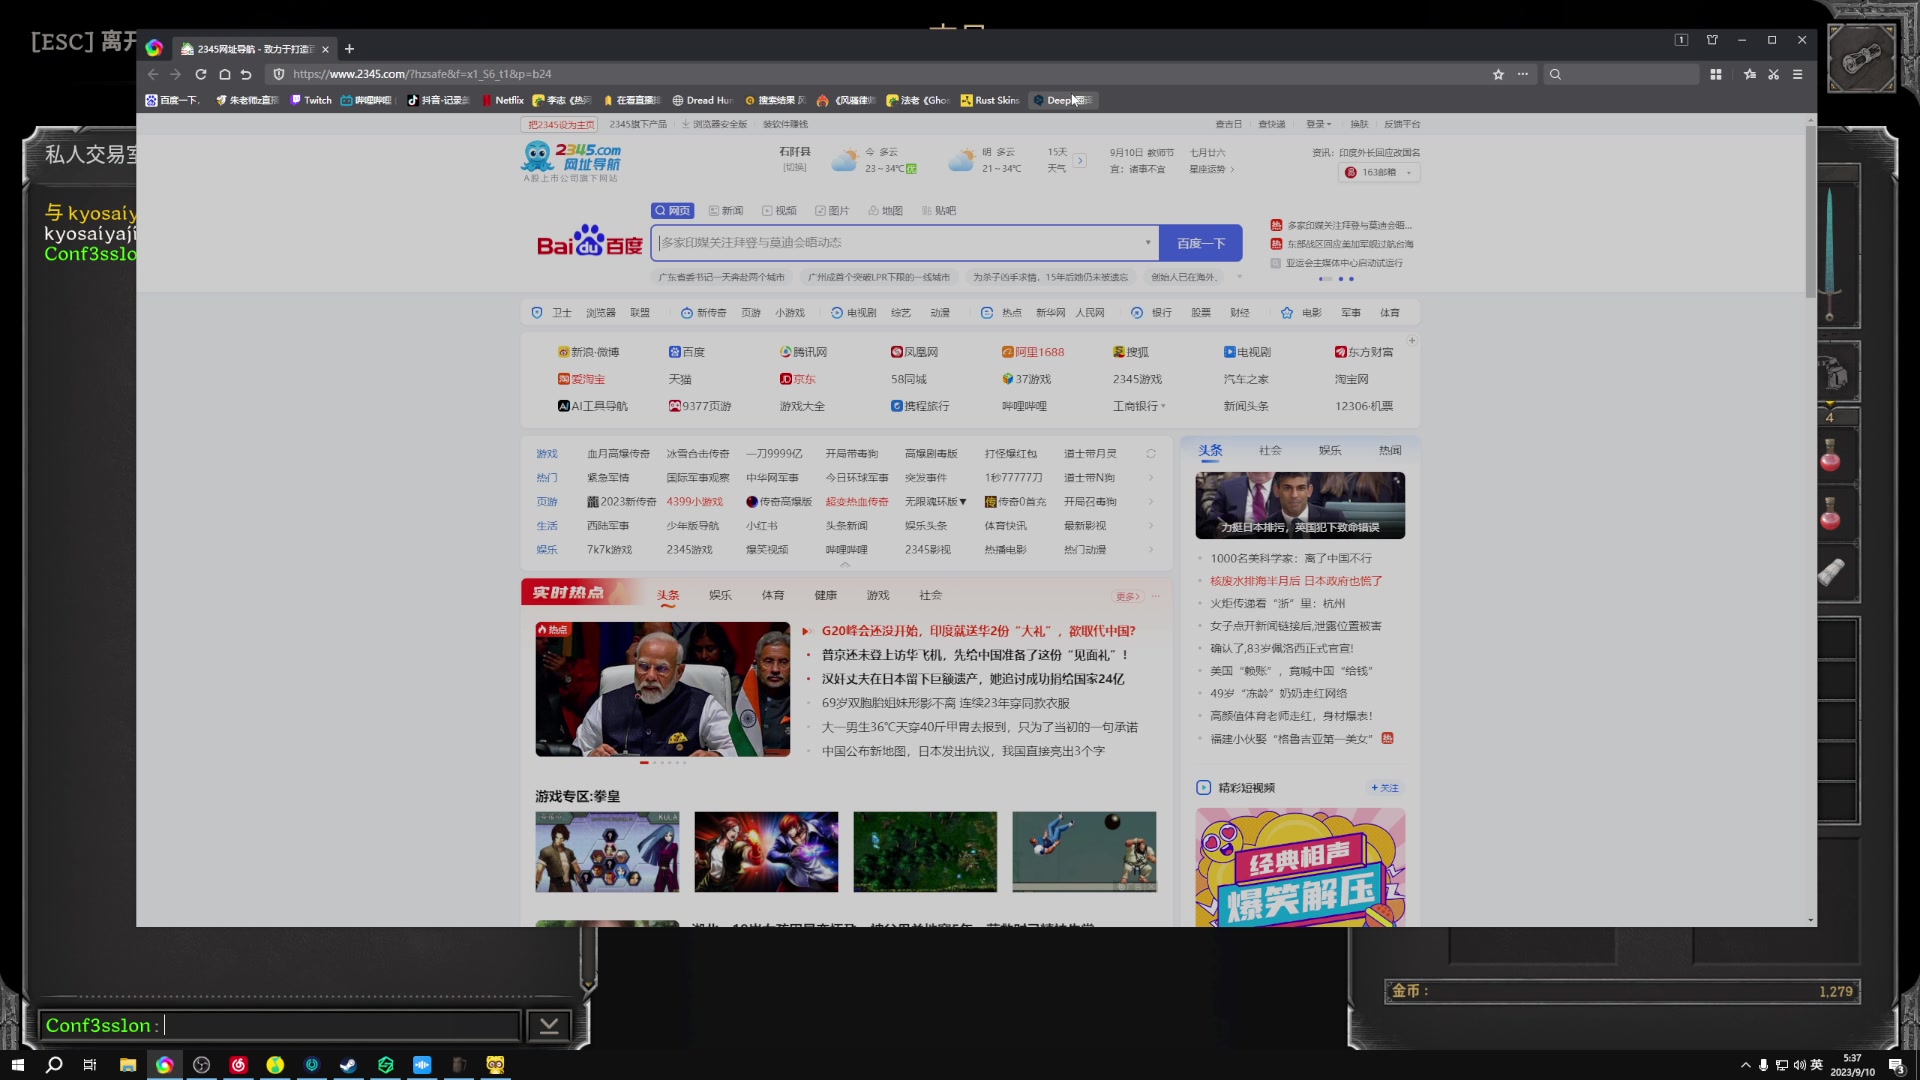Click the game chat collapse arrow button
The width and height of the screenshot is (1920, 1080).
pos(549,1025)
